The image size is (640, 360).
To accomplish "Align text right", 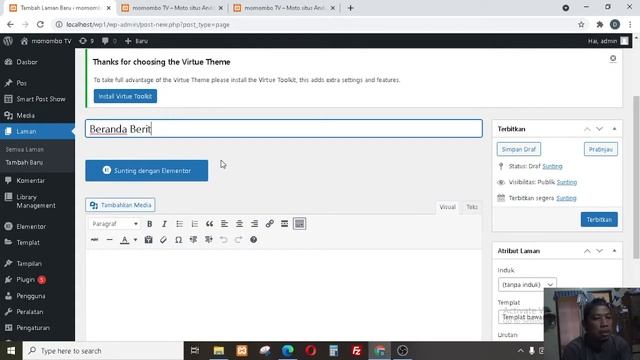I will pos(254,224).
